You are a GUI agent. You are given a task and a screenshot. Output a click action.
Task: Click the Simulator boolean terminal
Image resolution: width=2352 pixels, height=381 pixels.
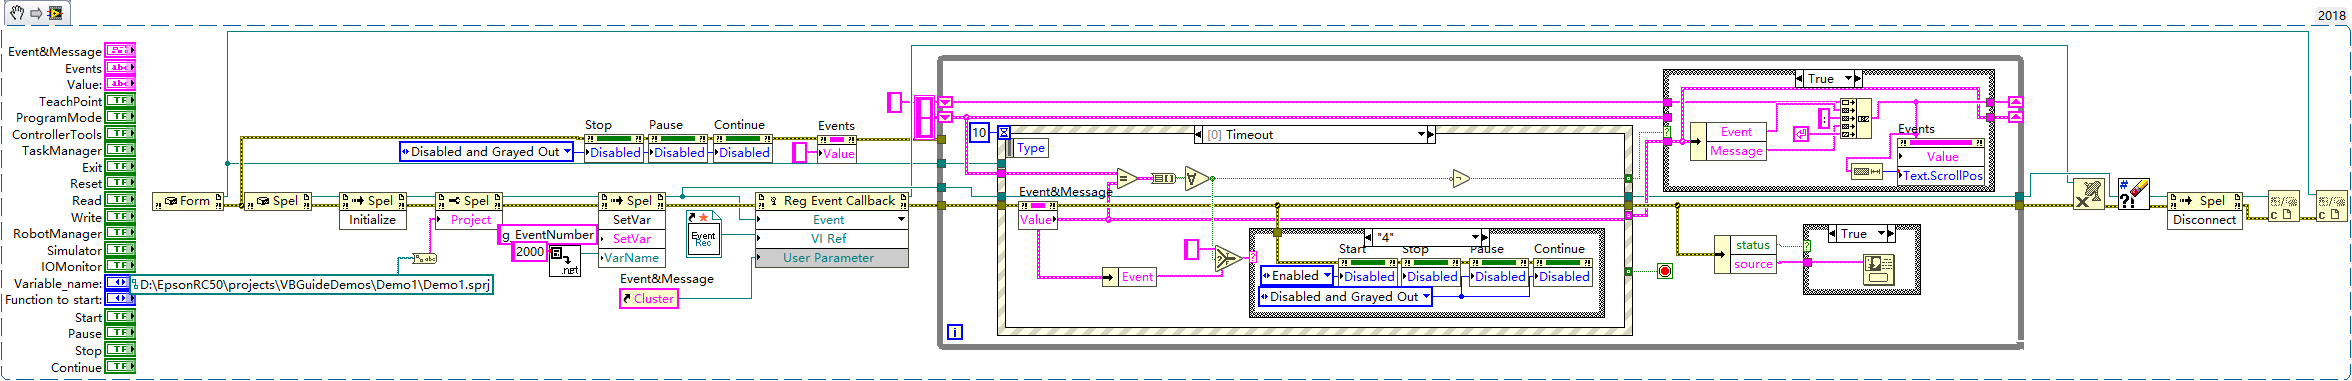point(120,250)
